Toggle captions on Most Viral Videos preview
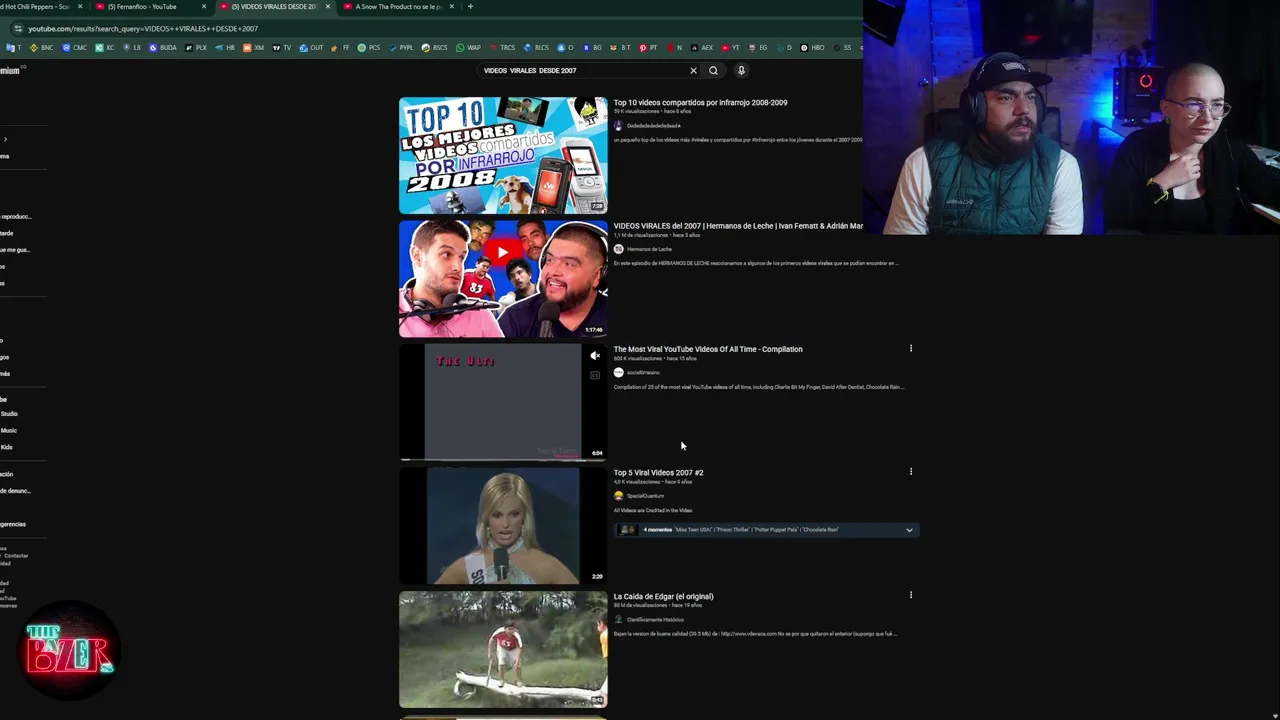 (595, 375)
